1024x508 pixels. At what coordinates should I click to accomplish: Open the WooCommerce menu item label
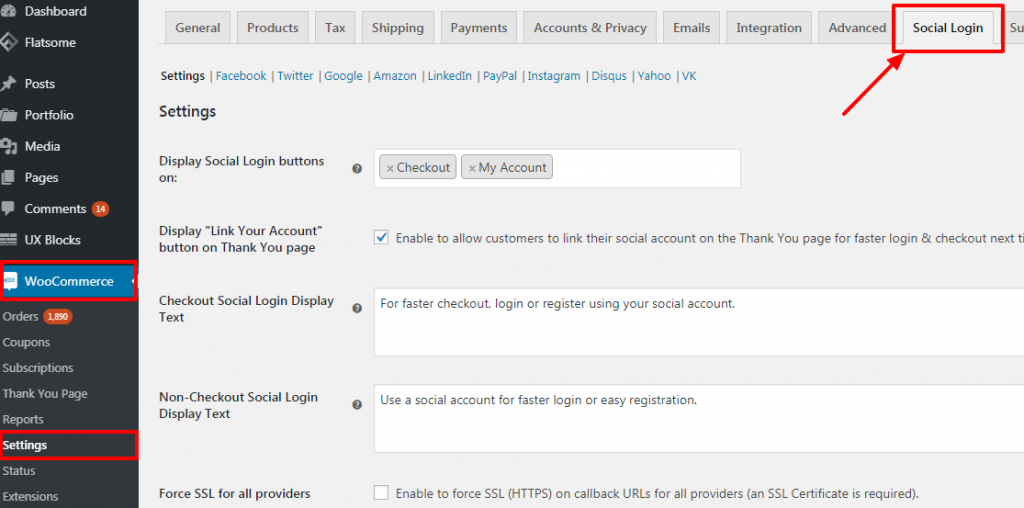pos(69,281)
